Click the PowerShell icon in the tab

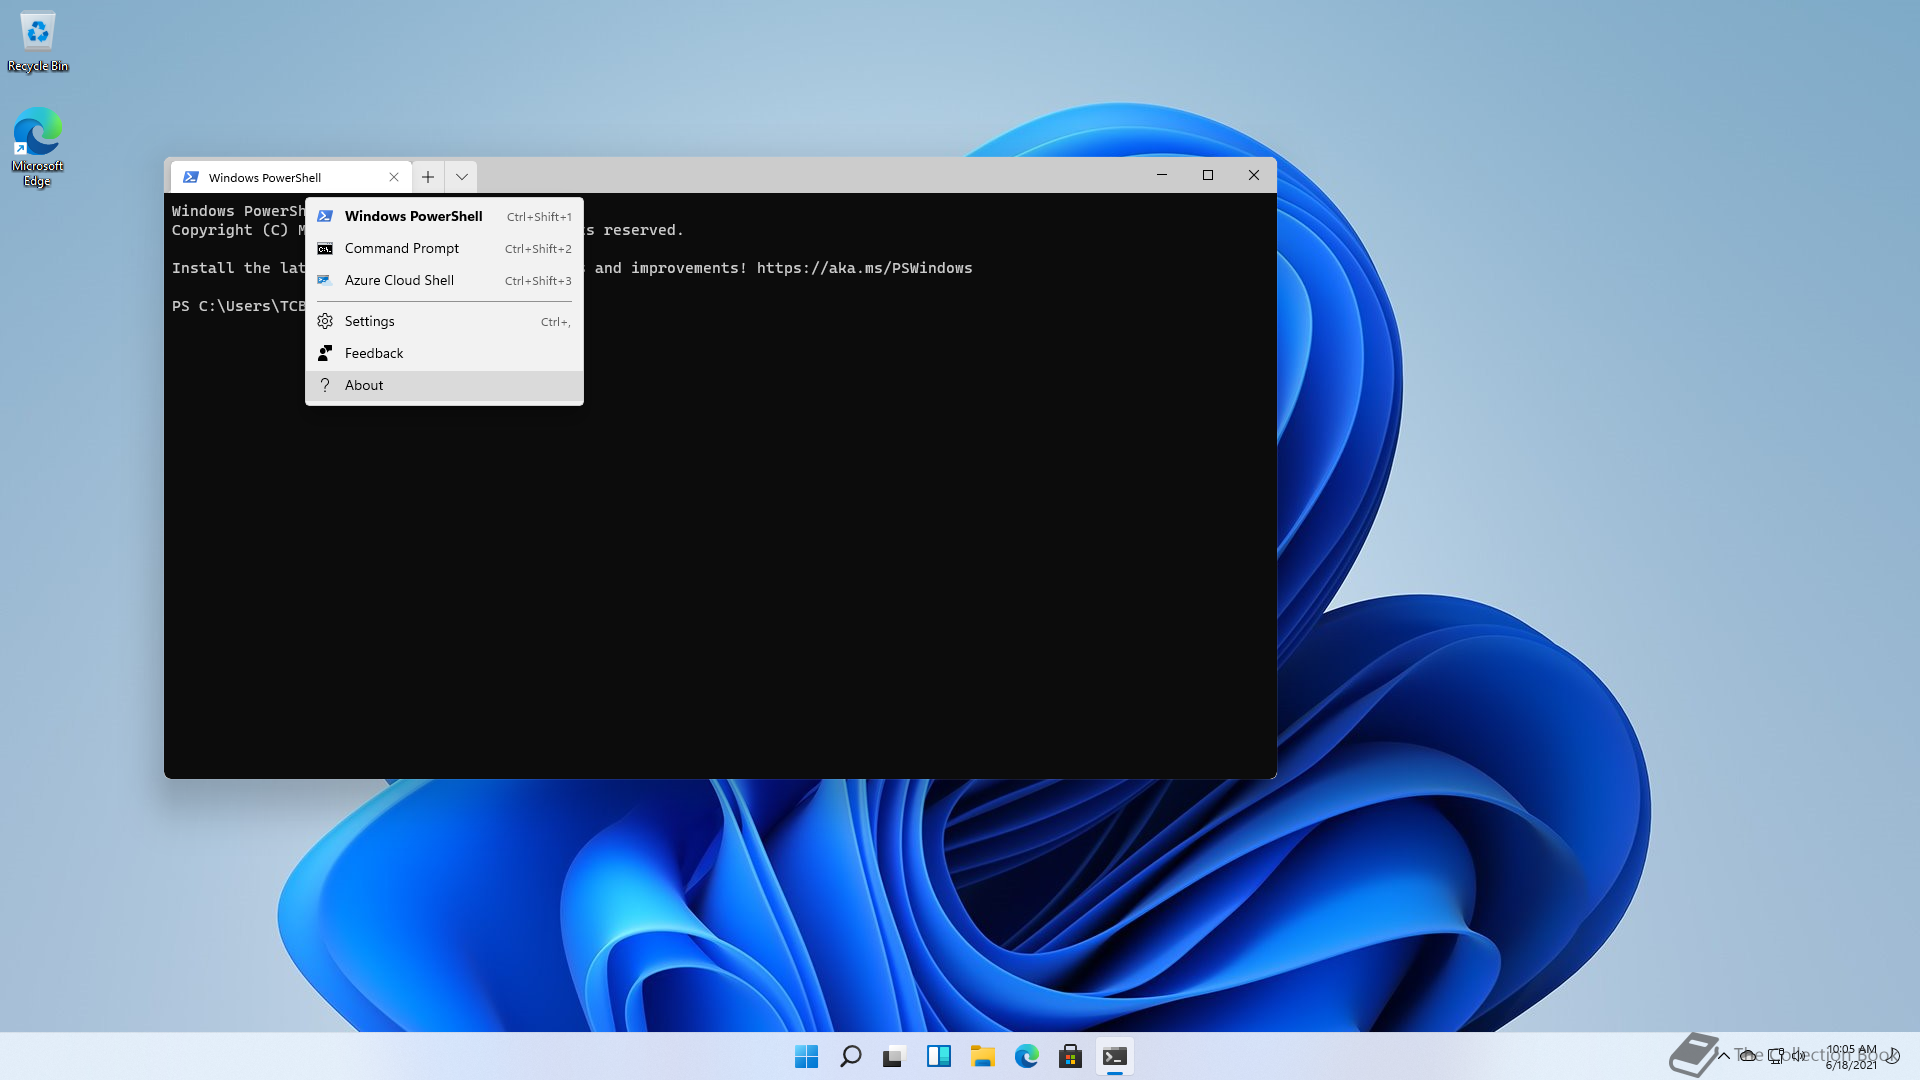coord(191,177)
